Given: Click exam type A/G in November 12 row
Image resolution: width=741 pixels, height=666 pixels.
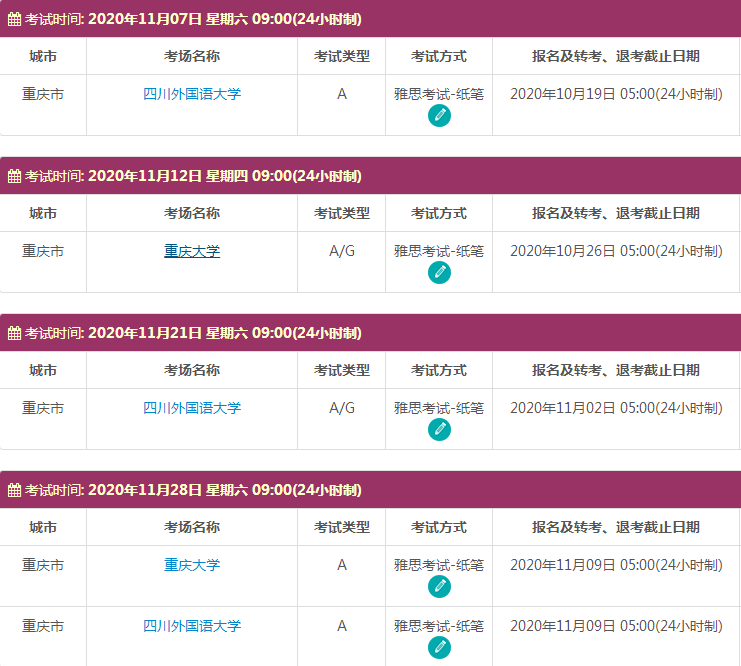Looking at the screenshot, I should coord(342,251).
